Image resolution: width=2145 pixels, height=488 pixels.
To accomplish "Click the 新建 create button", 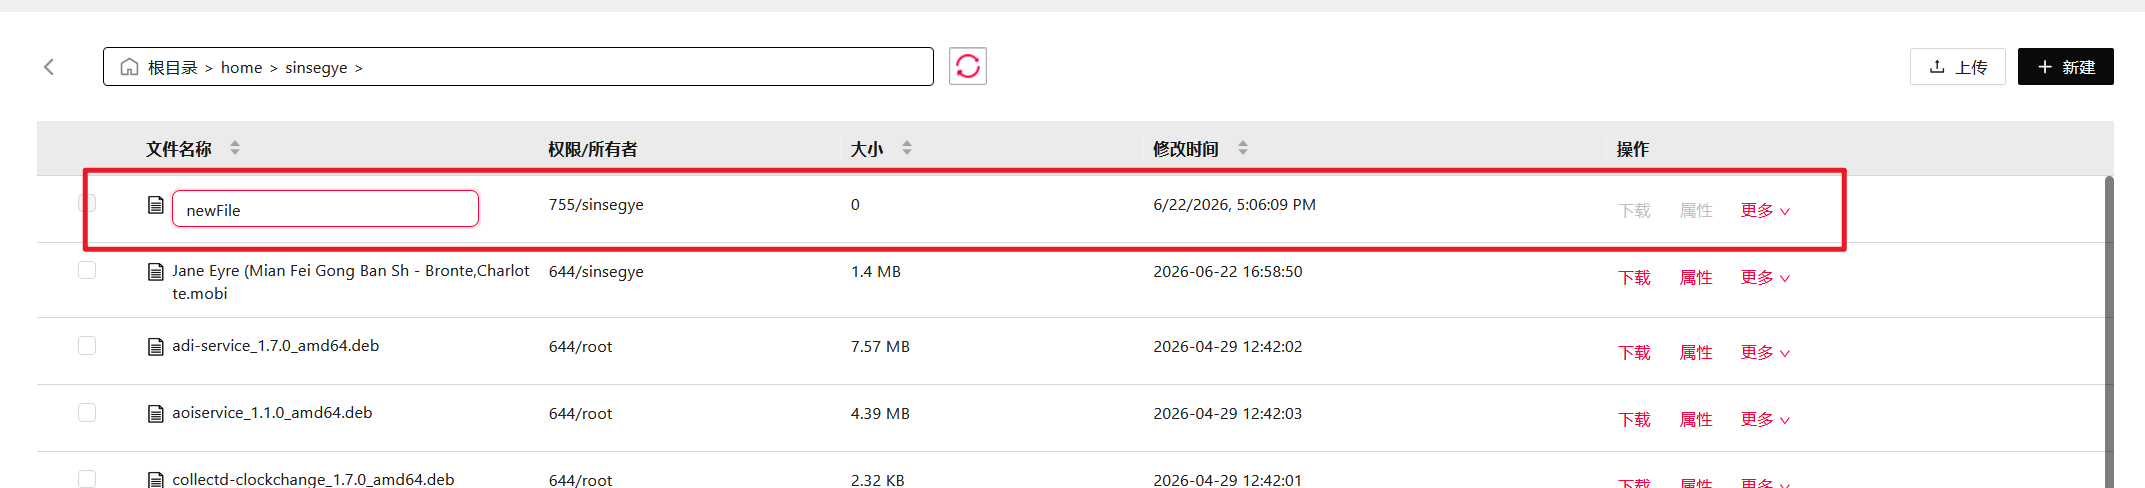I will click(x=2065, y=67).
